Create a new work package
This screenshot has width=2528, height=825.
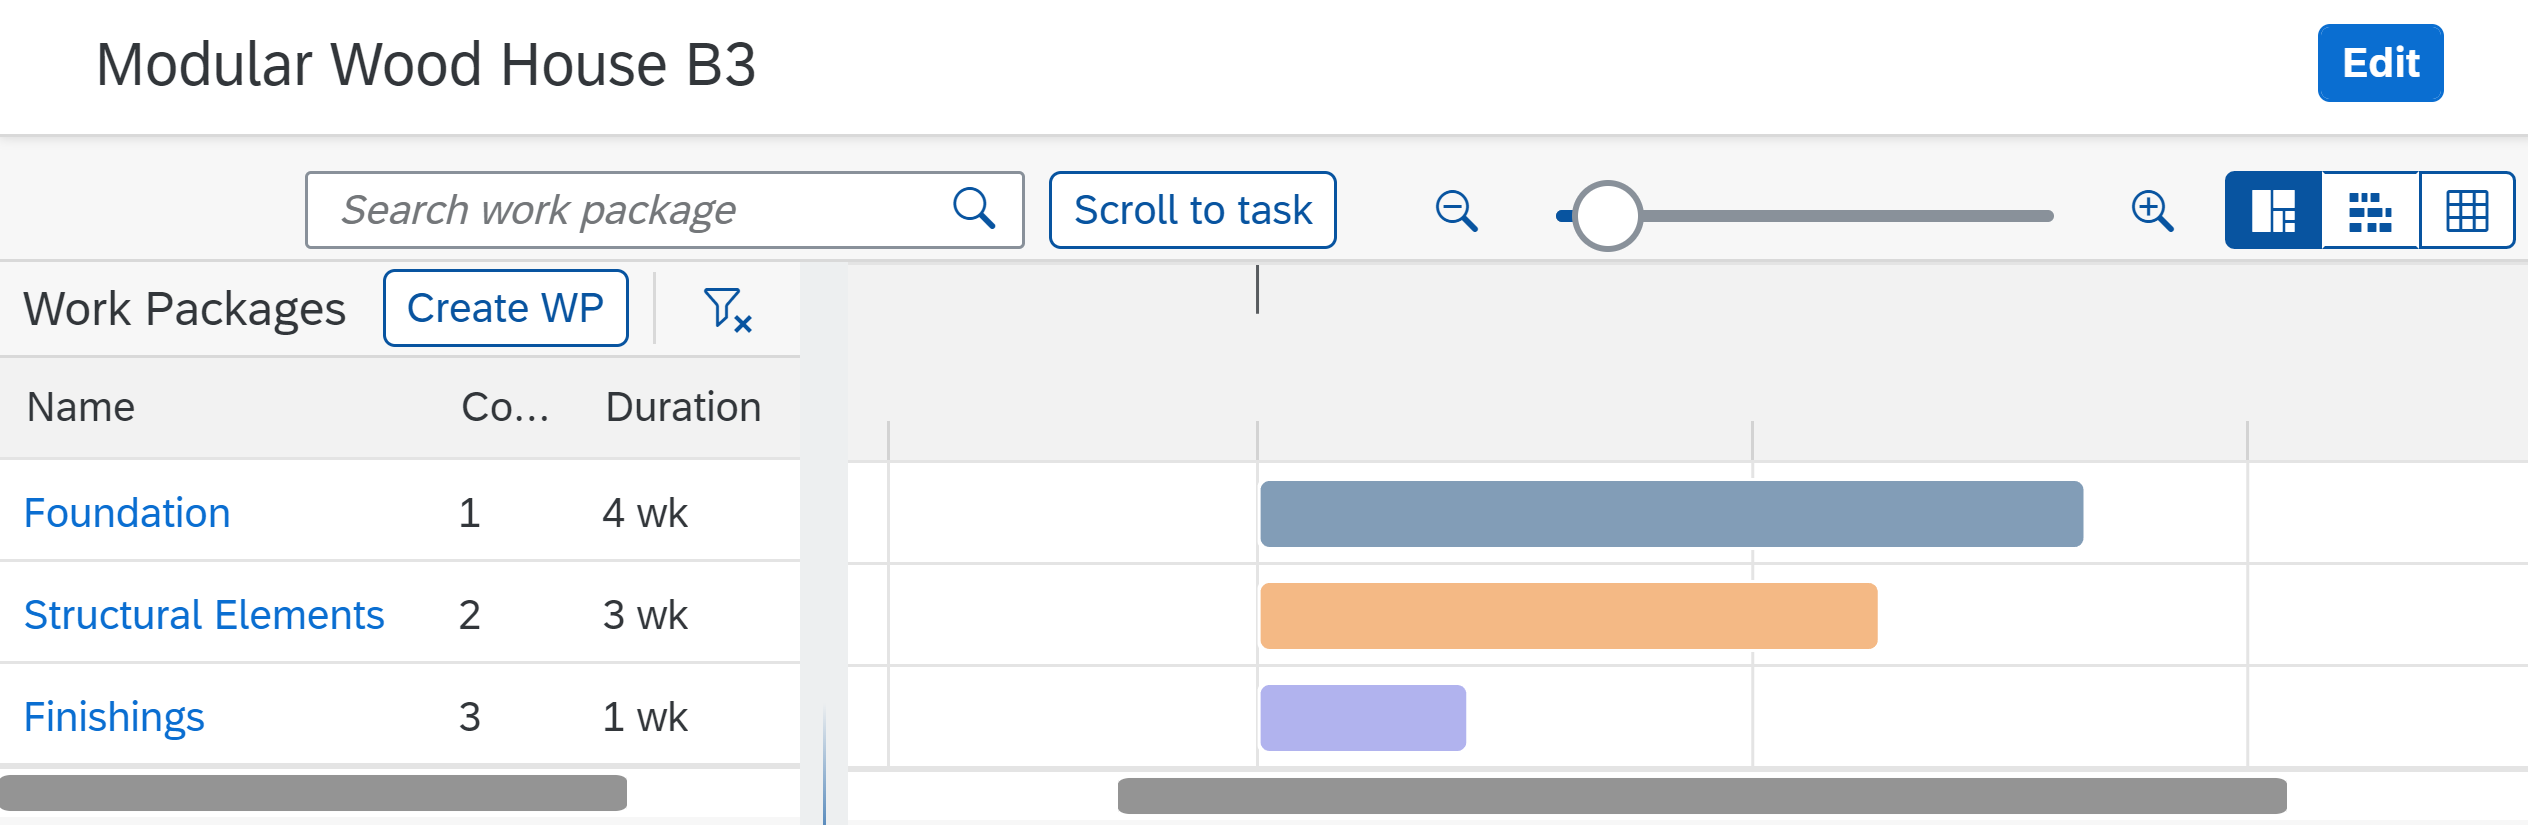506,308
